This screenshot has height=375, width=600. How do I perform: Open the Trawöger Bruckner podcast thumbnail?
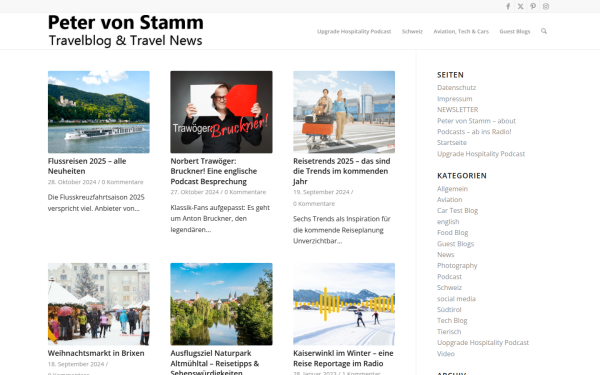221,112
